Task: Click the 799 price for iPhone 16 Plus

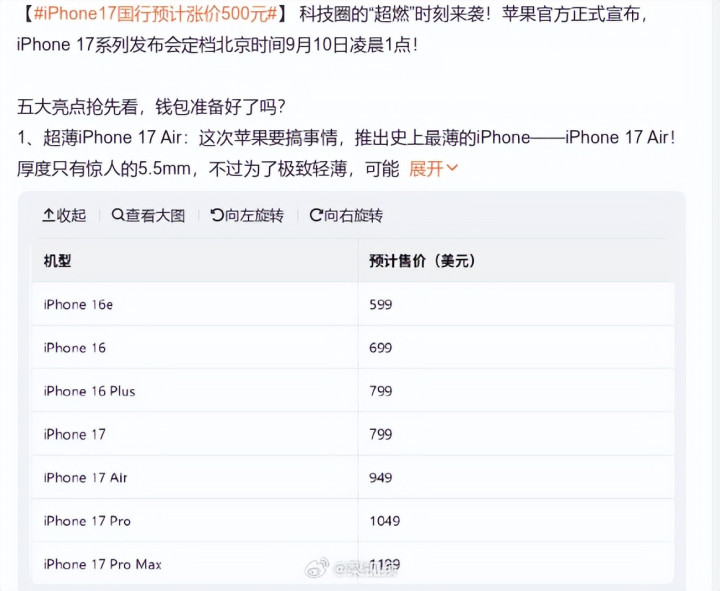Action: 381,391
